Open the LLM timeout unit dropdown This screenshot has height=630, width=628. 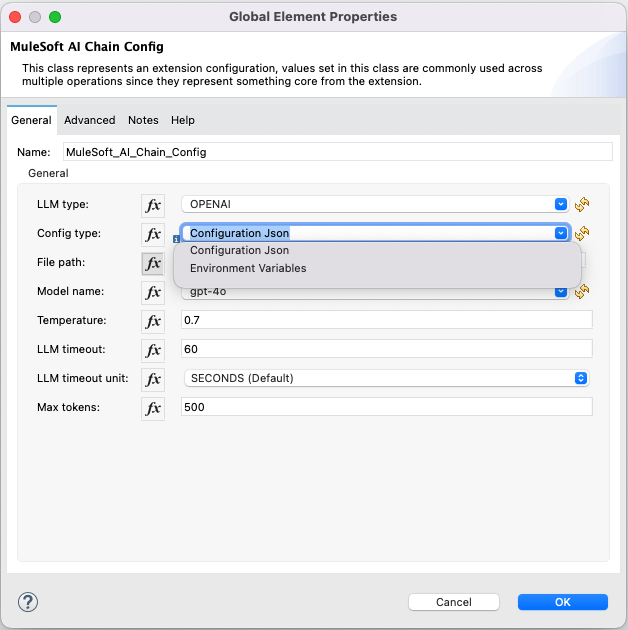386,378
